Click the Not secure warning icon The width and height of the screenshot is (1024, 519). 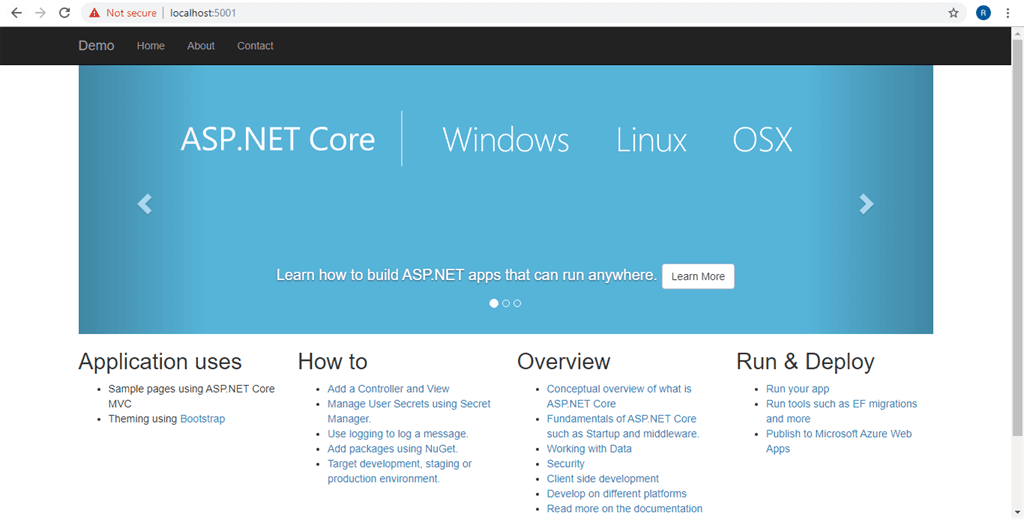pyautogui.click(x=94, y=13)
